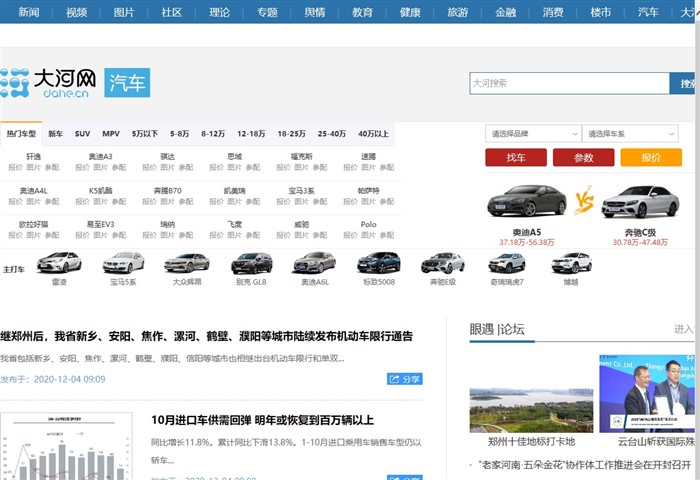Select the 新车 tab
This screenshot has height=480, width=700.
(55, 134)
